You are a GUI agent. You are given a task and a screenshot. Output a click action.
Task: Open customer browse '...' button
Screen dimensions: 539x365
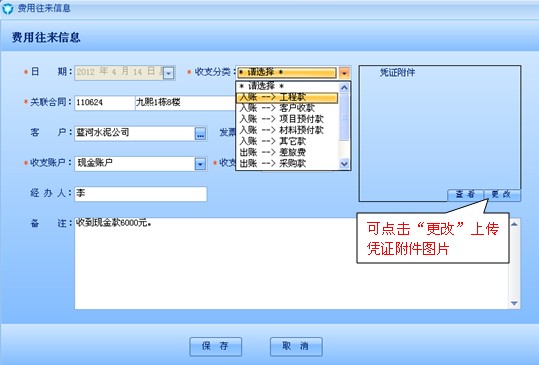[200, 134]
